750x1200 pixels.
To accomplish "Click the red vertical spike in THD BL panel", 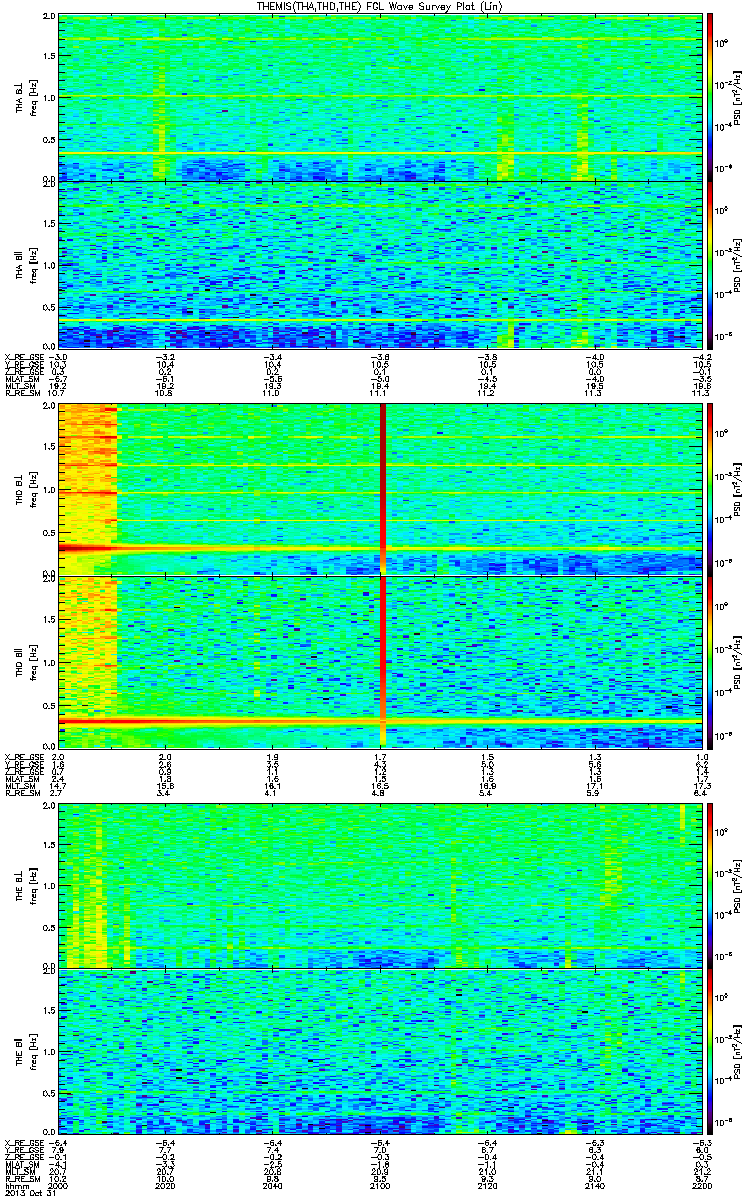I will (382, 489).
